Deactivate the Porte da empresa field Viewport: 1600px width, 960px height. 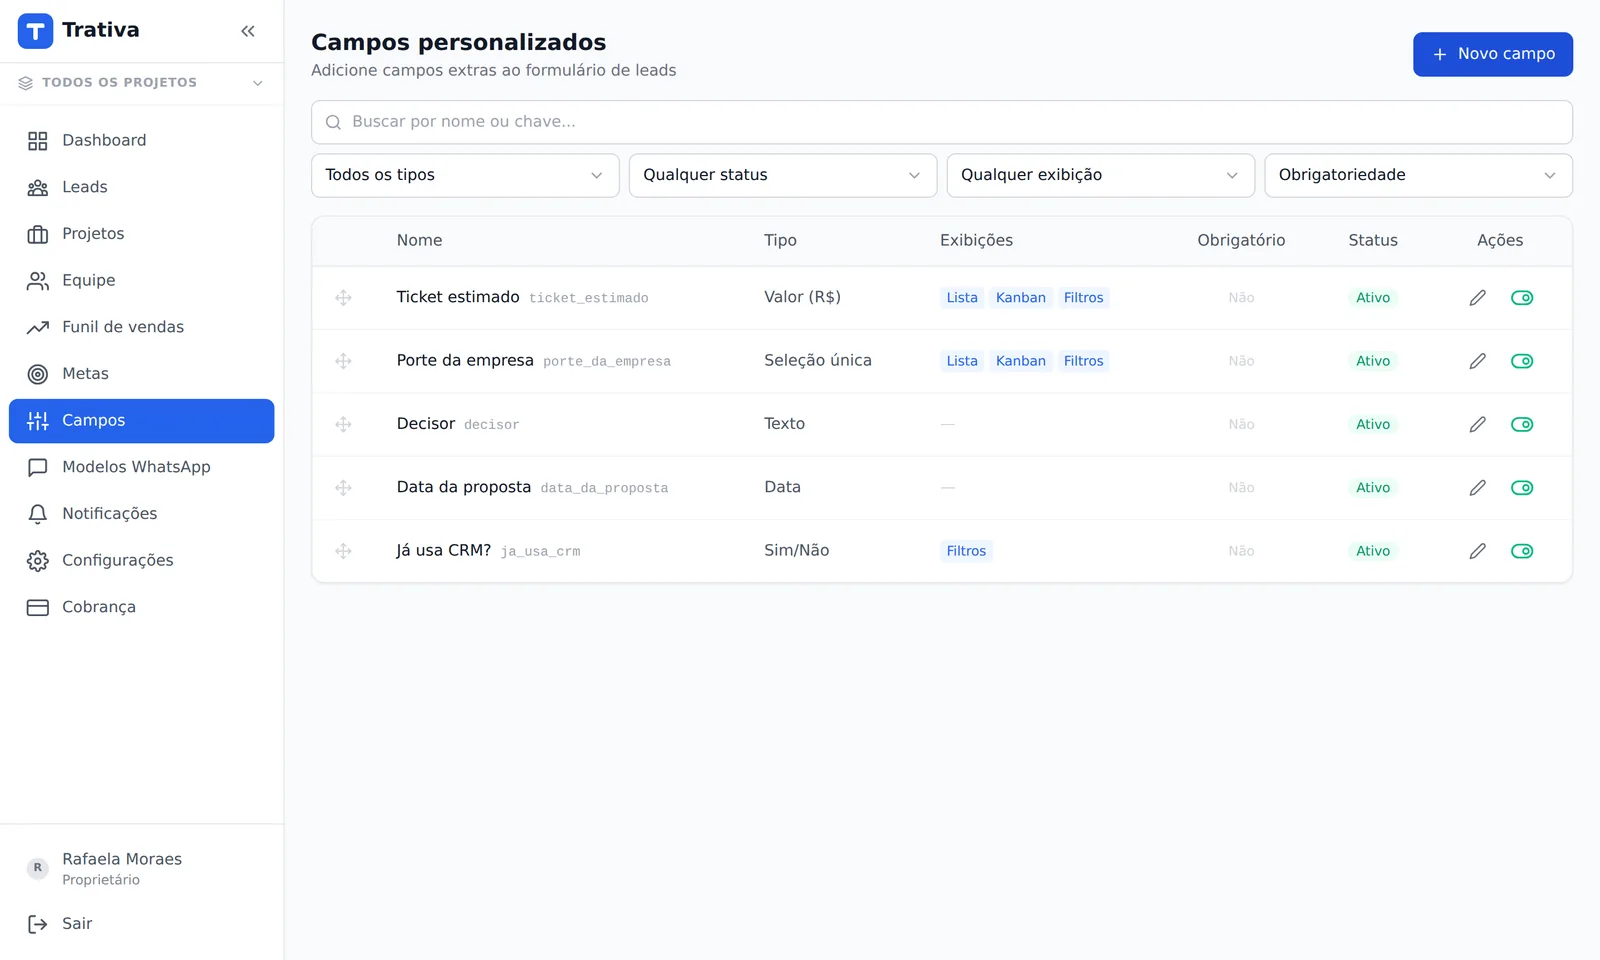1522,361
